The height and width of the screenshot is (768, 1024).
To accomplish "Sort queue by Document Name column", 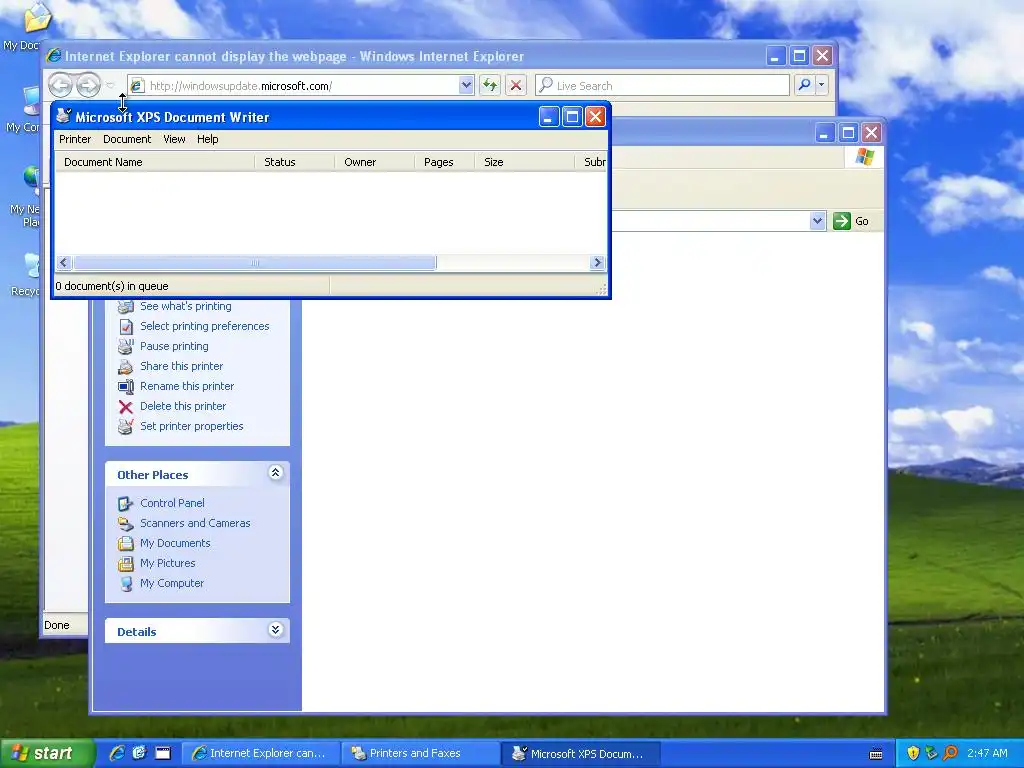I will (155, 162).
